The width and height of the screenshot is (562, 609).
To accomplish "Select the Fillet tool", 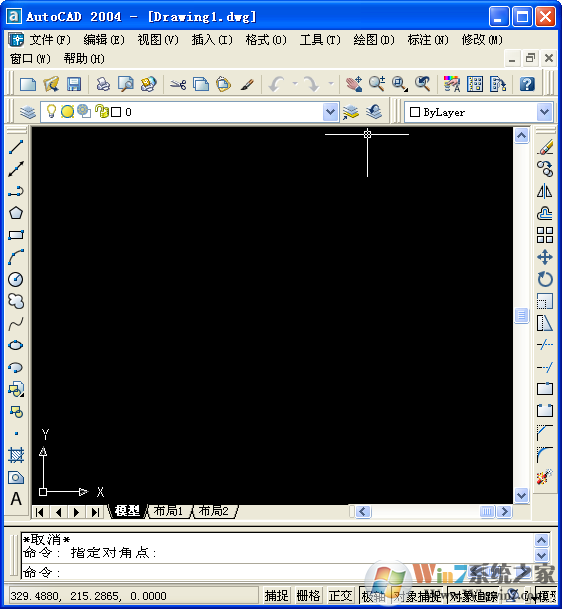I will 545,455.
